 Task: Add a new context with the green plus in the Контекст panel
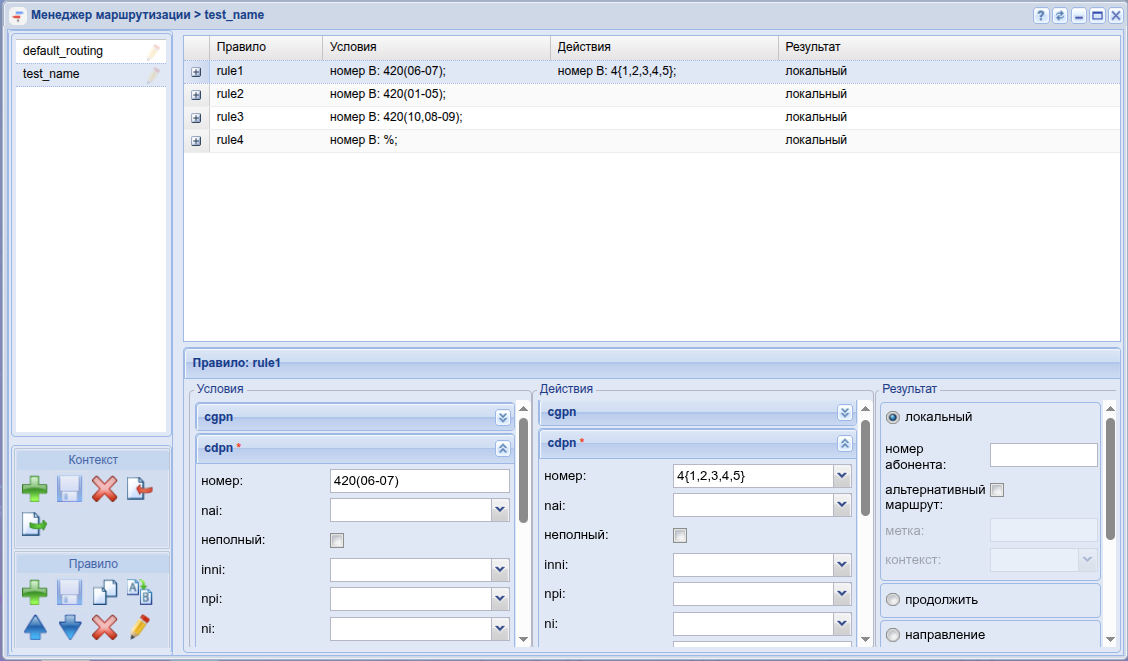(x=35, y=489)
